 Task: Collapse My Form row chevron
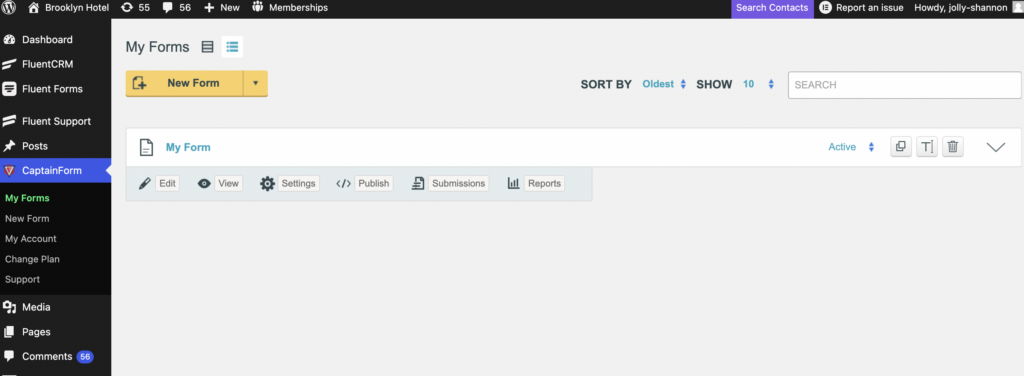(995, 148)
